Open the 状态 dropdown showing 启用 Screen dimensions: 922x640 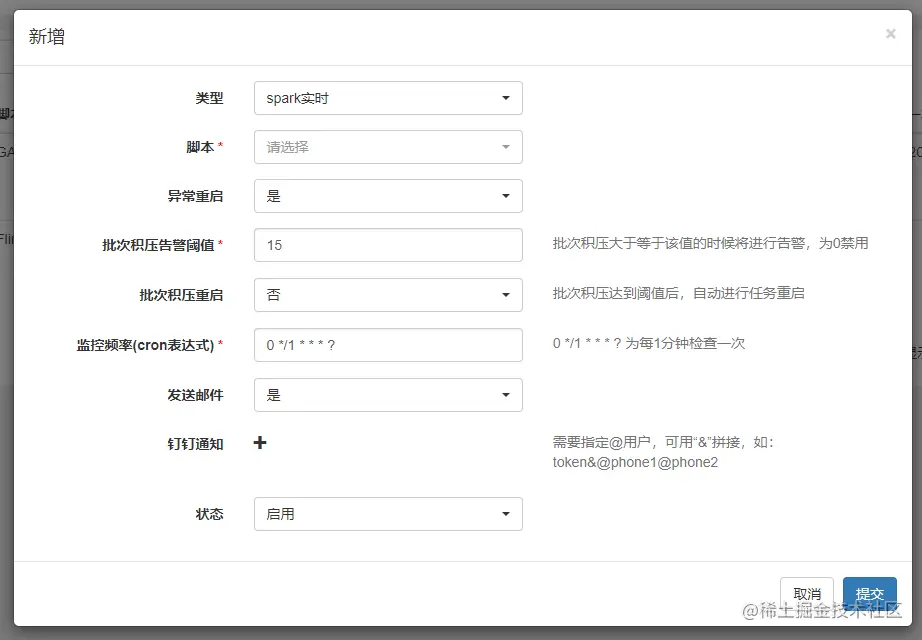[x=388, y=514]
